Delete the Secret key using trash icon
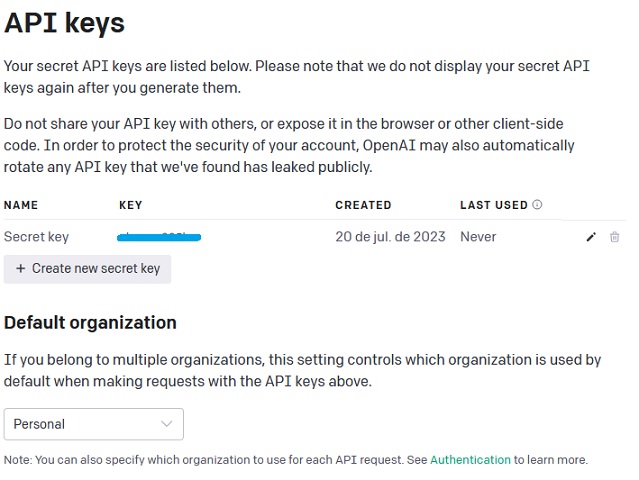639x480 pixels. coord(615,237)
